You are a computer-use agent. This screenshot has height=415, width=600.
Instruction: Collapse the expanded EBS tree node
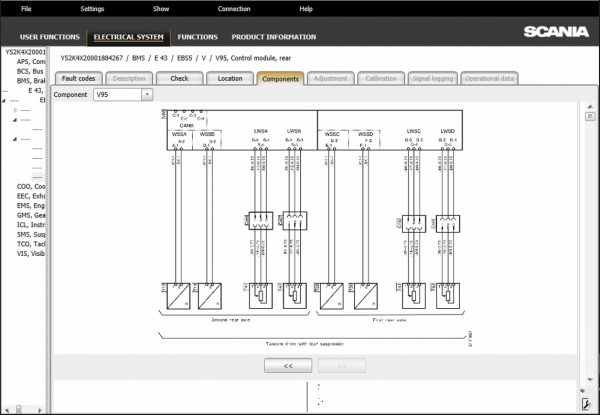(x=4, y=100)
